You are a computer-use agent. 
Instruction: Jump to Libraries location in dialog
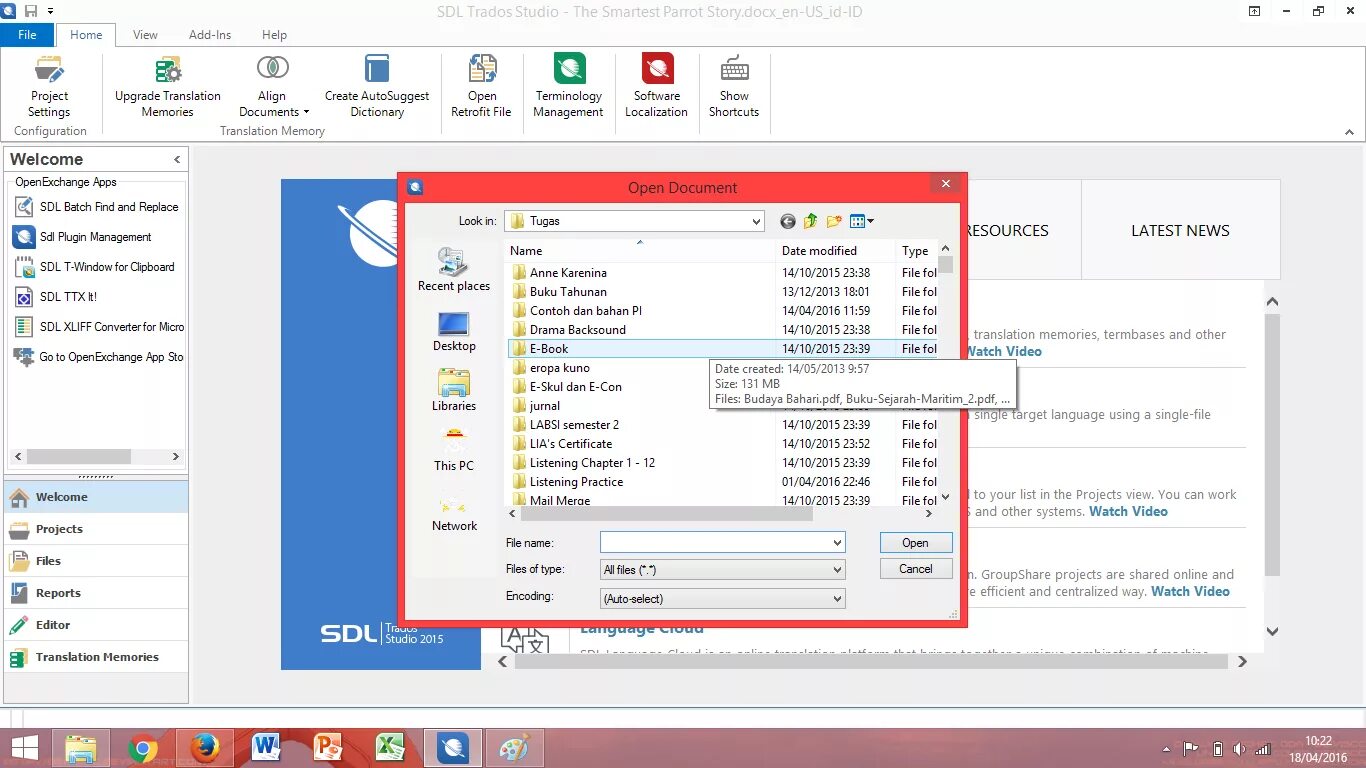[454, 390]
